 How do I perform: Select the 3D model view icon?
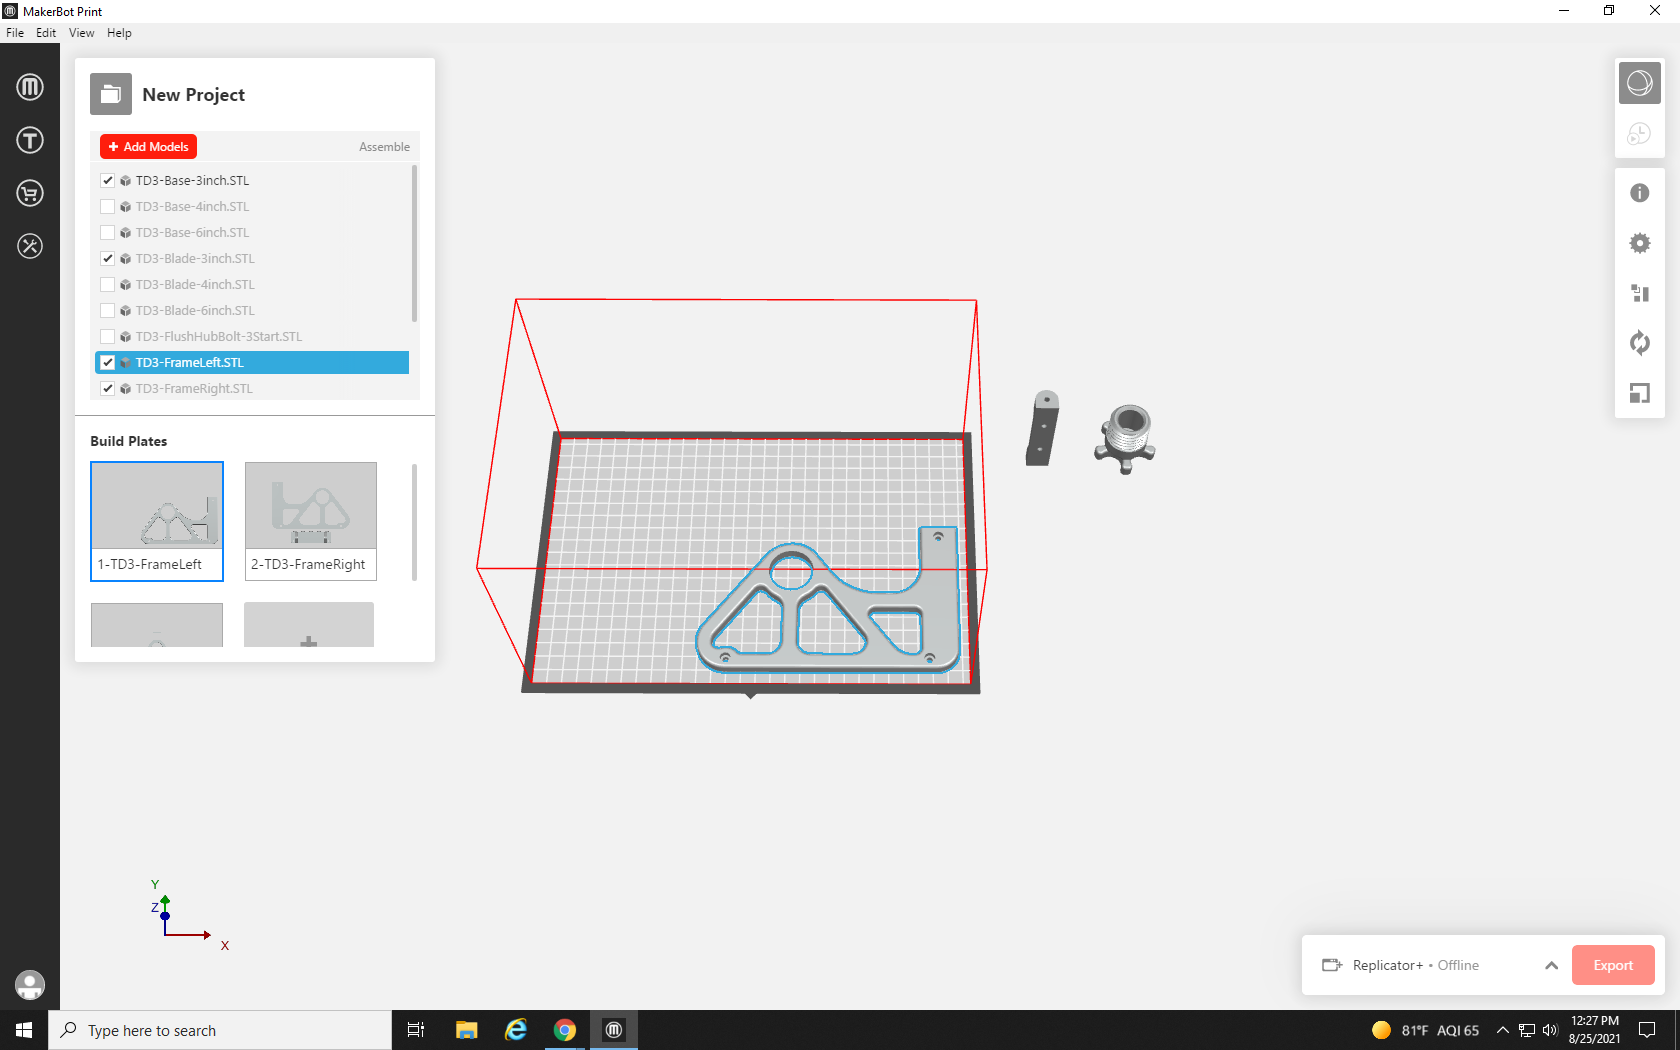(1640, 83)
